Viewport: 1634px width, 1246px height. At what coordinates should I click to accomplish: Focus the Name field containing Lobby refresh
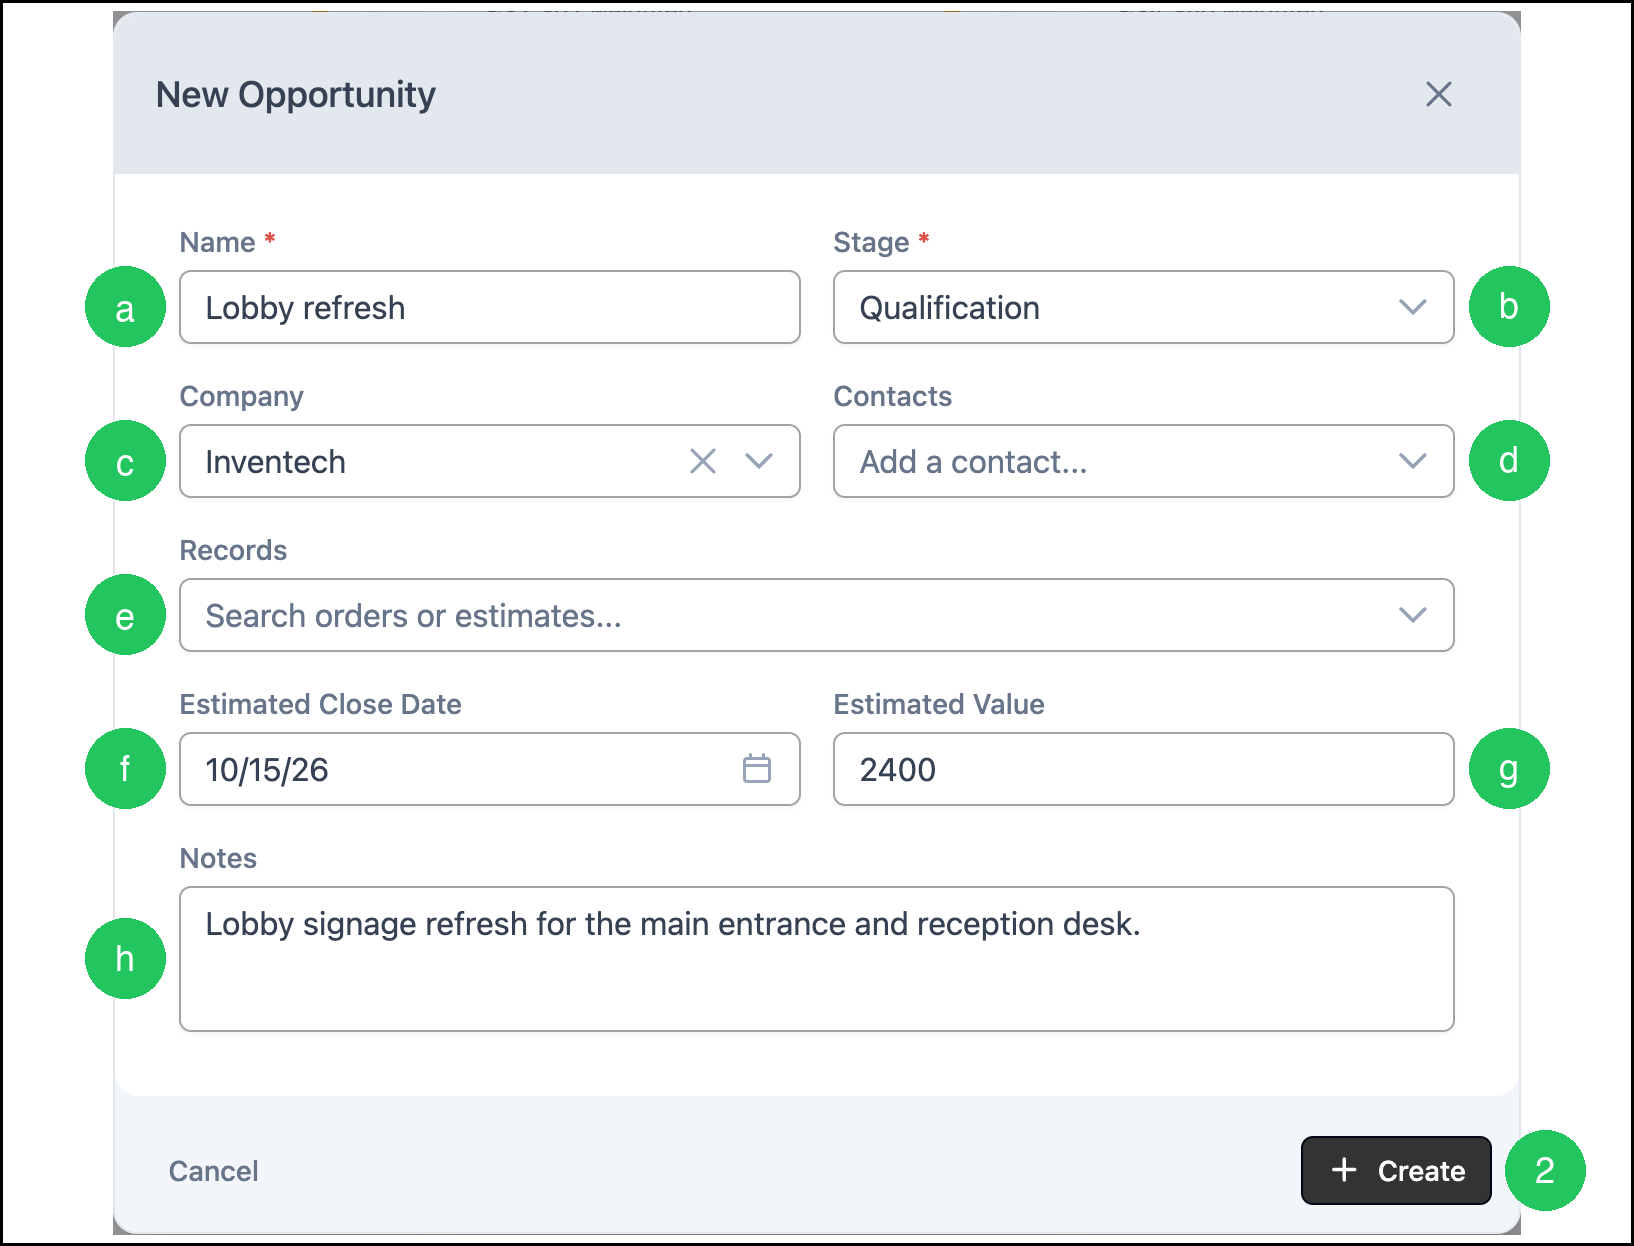490,307
